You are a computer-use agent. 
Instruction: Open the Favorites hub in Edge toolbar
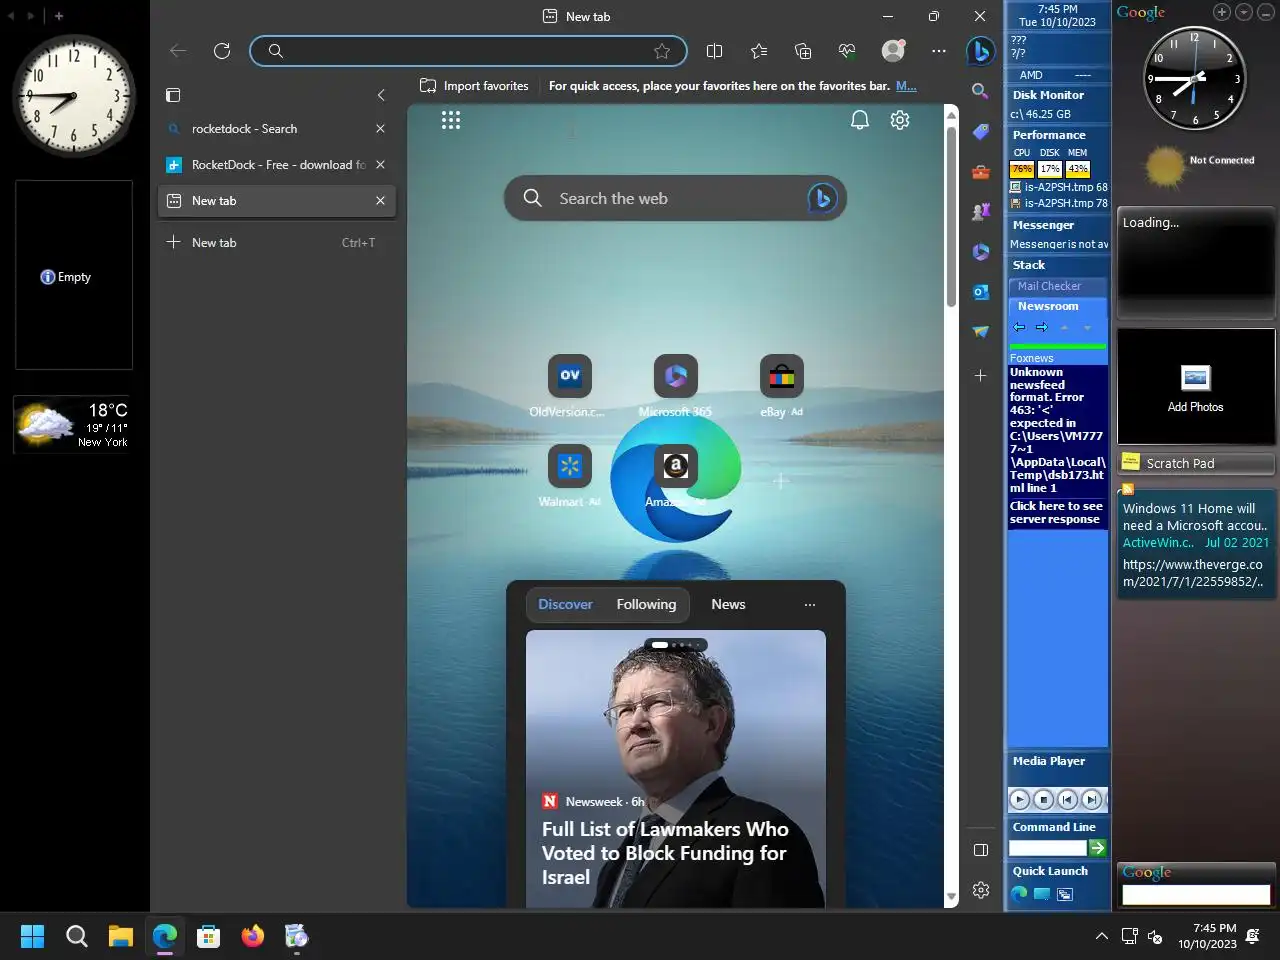759,51
